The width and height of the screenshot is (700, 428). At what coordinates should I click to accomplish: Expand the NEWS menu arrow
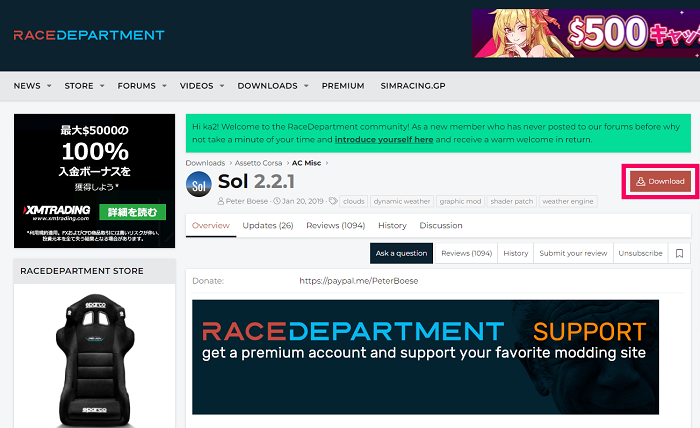pos(49,86)
